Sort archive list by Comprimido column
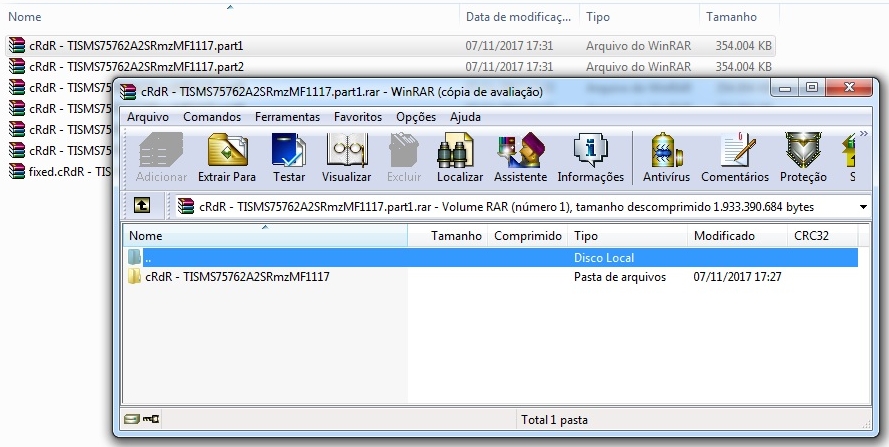Screen dimensions: 889x447 click(528, 235)
